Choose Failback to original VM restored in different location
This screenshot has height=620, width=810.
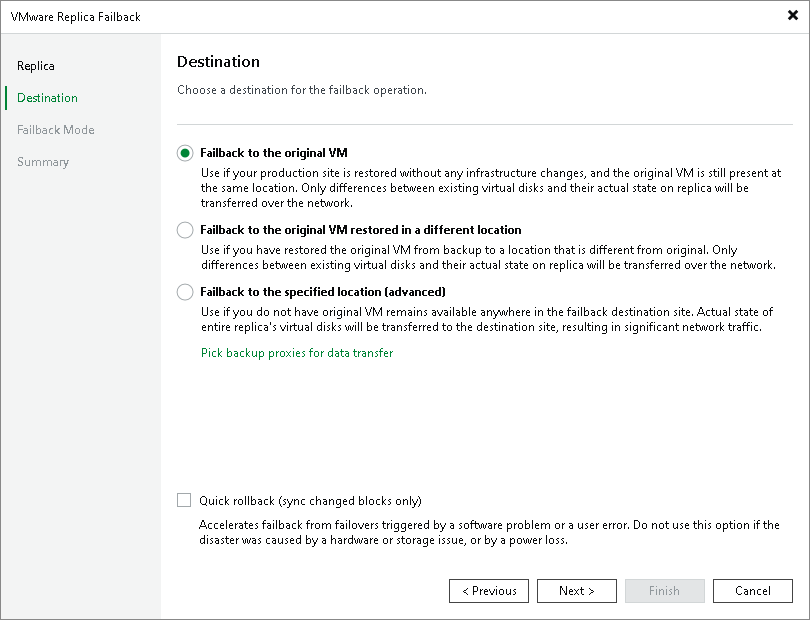pyautogui.click(x=185, y=230)
